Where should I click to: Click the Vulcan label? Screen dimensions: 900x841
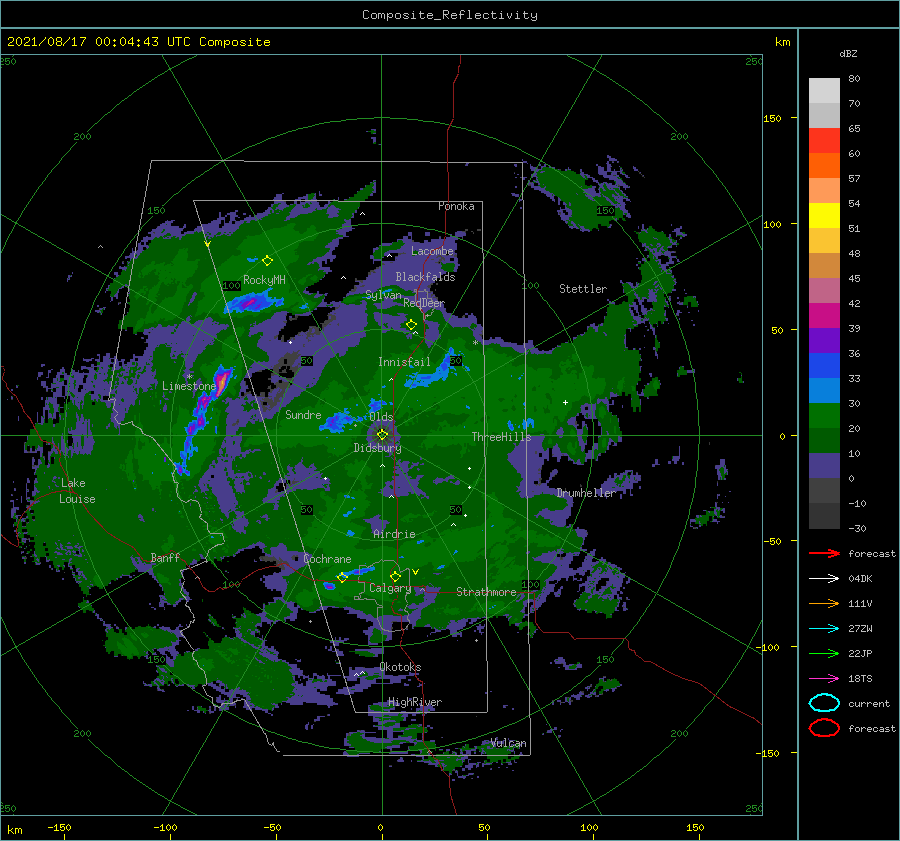click(x=508, y=743)
